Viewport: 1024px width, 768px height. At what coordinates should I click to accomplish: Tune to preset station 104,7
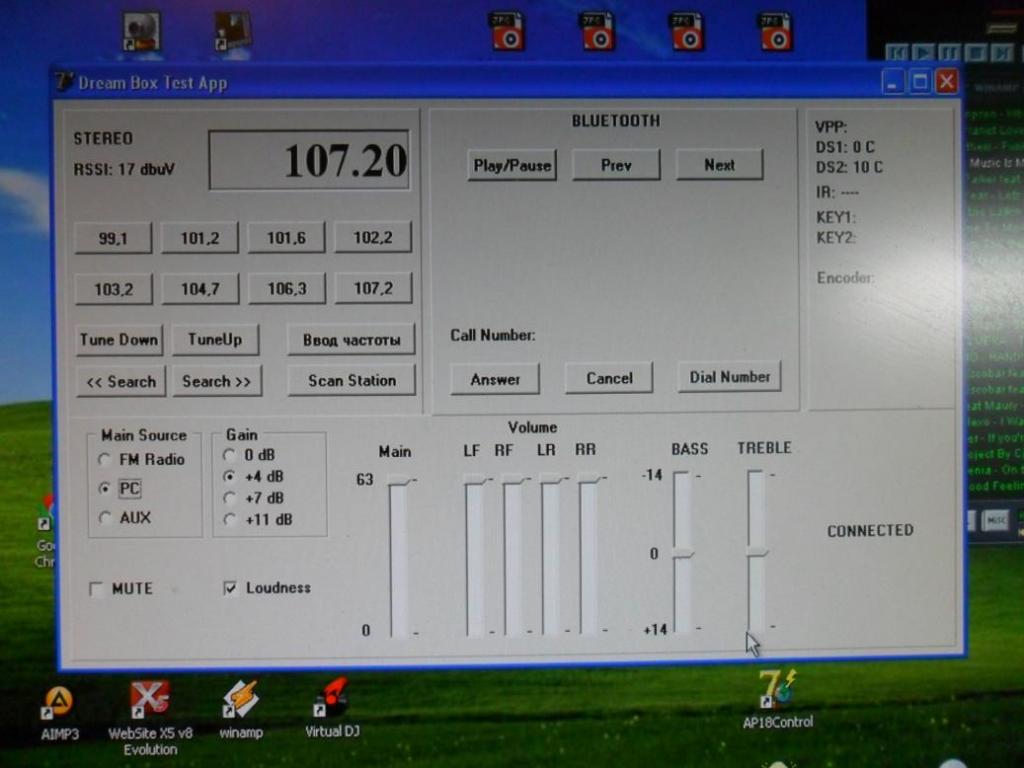pos(200,289)
